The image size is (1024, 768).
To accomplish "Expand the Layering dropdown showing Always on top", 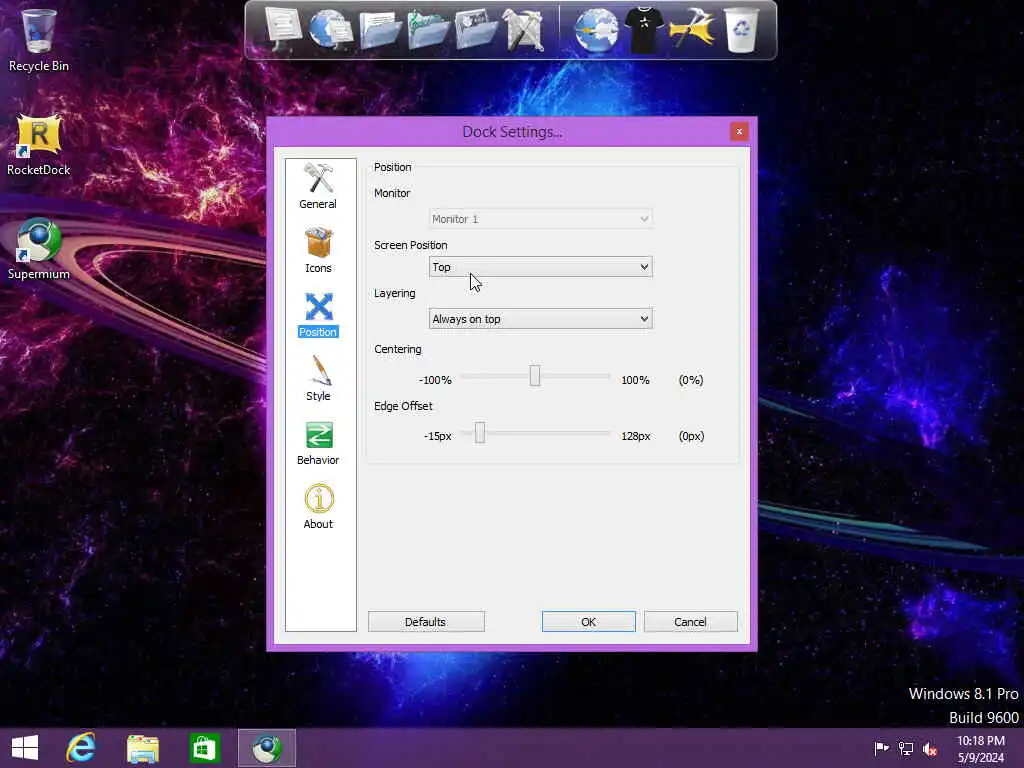I will click(540, 319).
